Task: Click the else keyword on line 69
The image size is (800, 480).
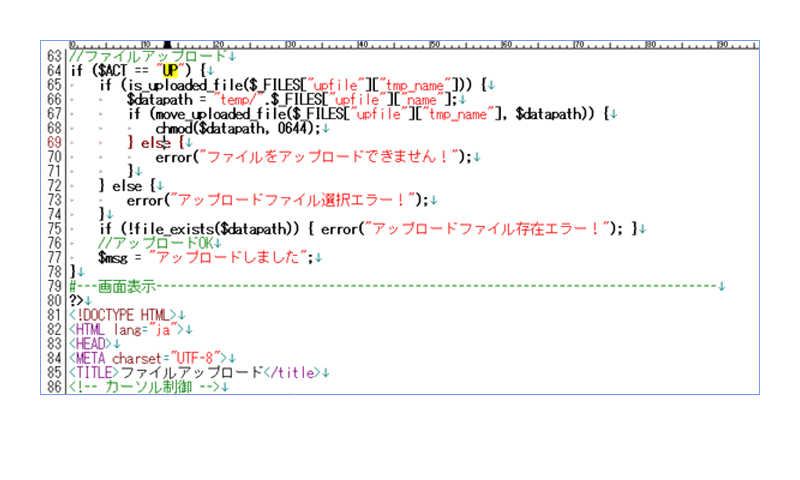Action: [x=156, y=143]
